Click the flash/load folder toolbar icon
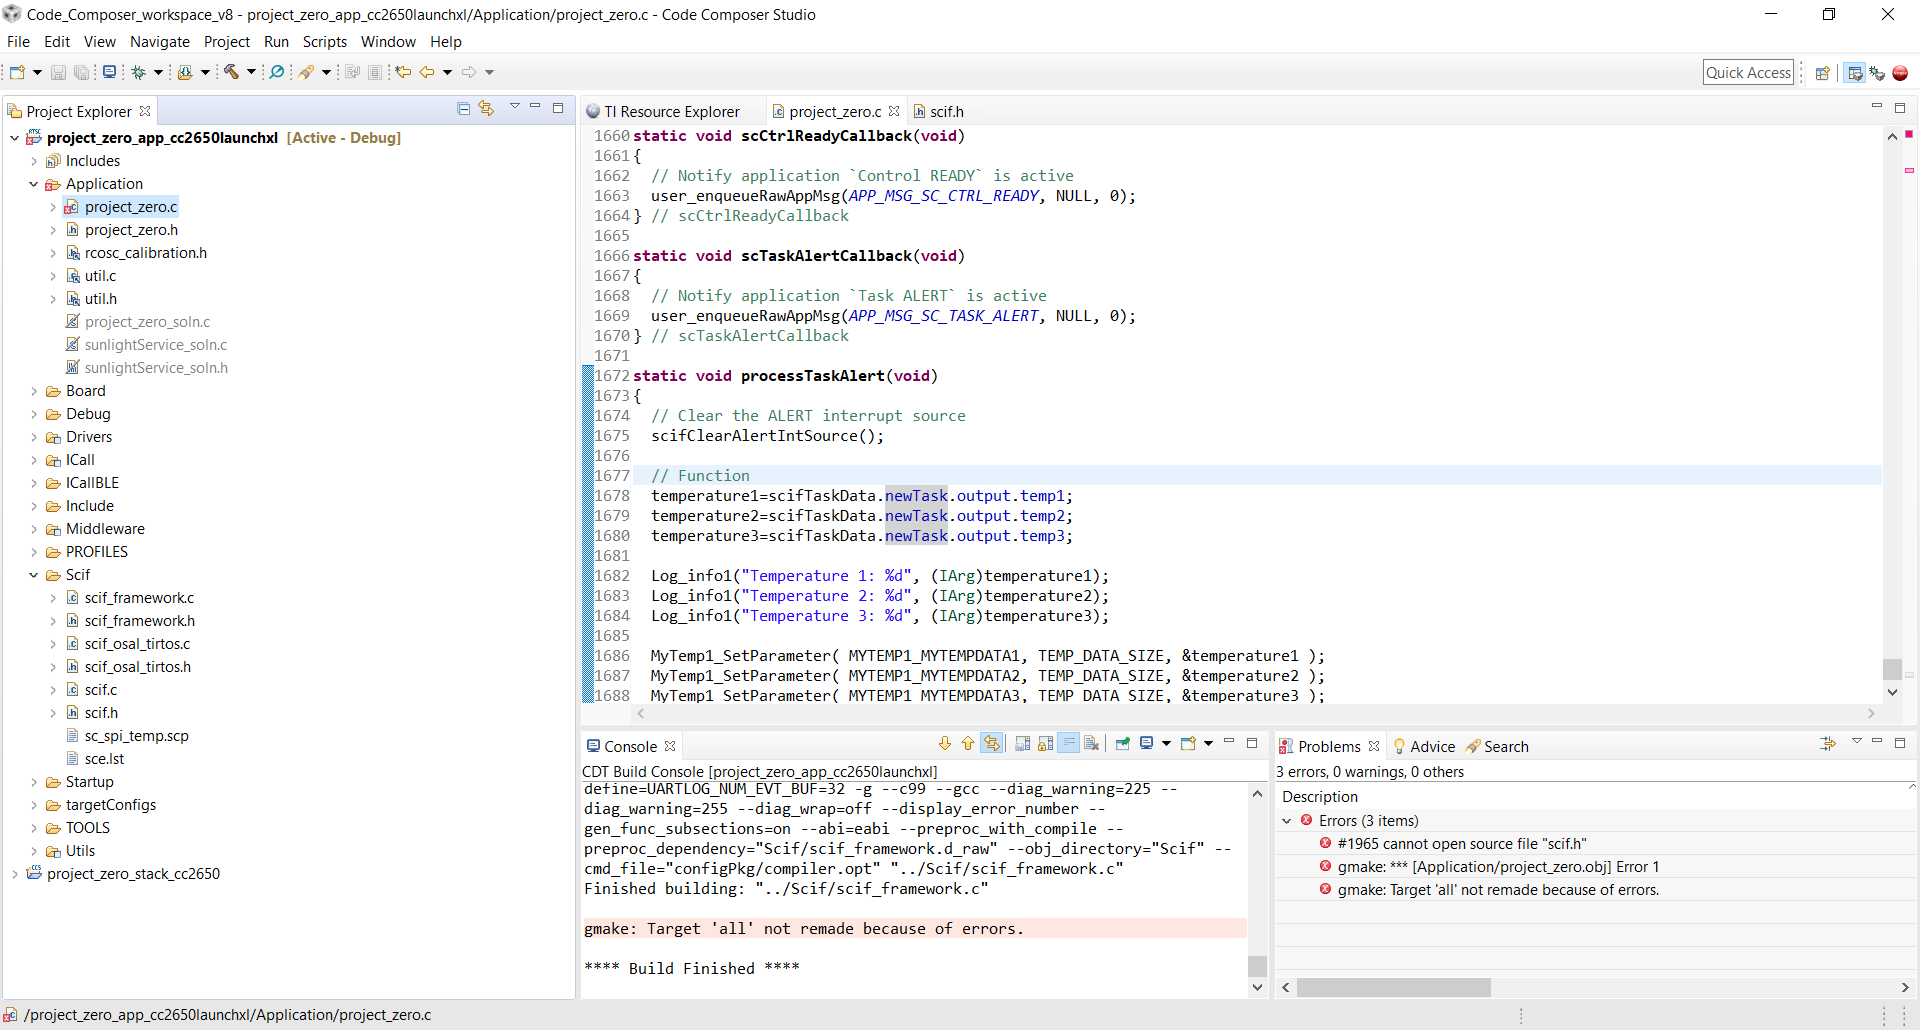Screen dimensions: 1920x1030 tap(185, 72)
